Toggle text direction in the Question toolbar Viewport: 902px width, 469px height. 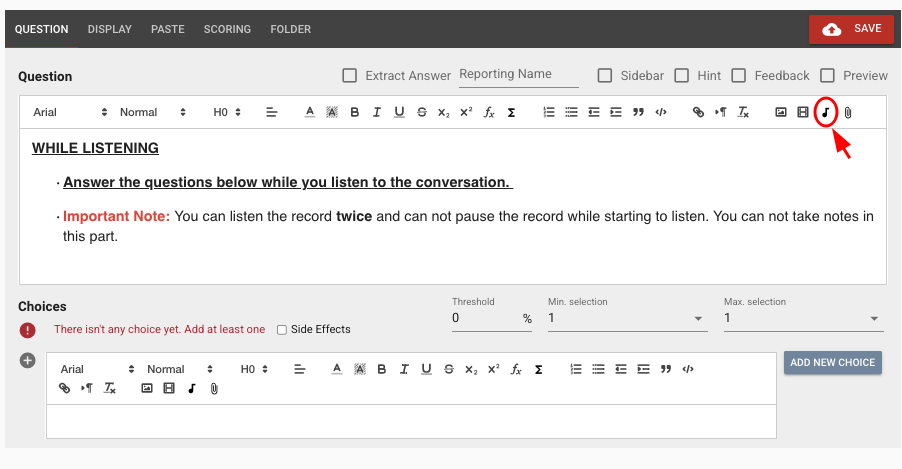720,112
